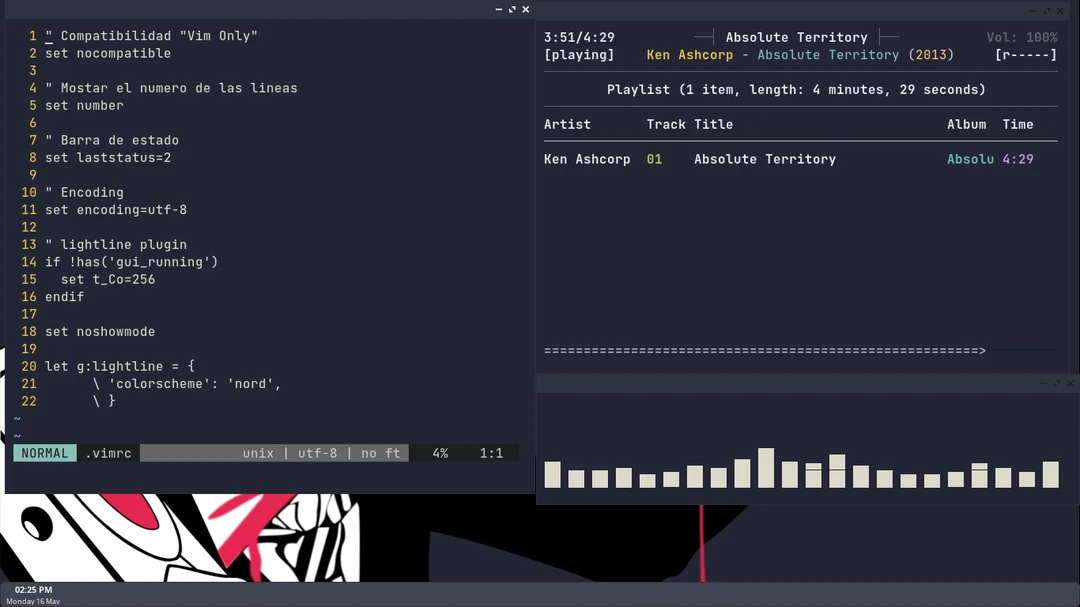This screenshot has width=1080, height=607.
Task: Click the utf-8 encoding indicator in statusline
Action: point(318,452)
